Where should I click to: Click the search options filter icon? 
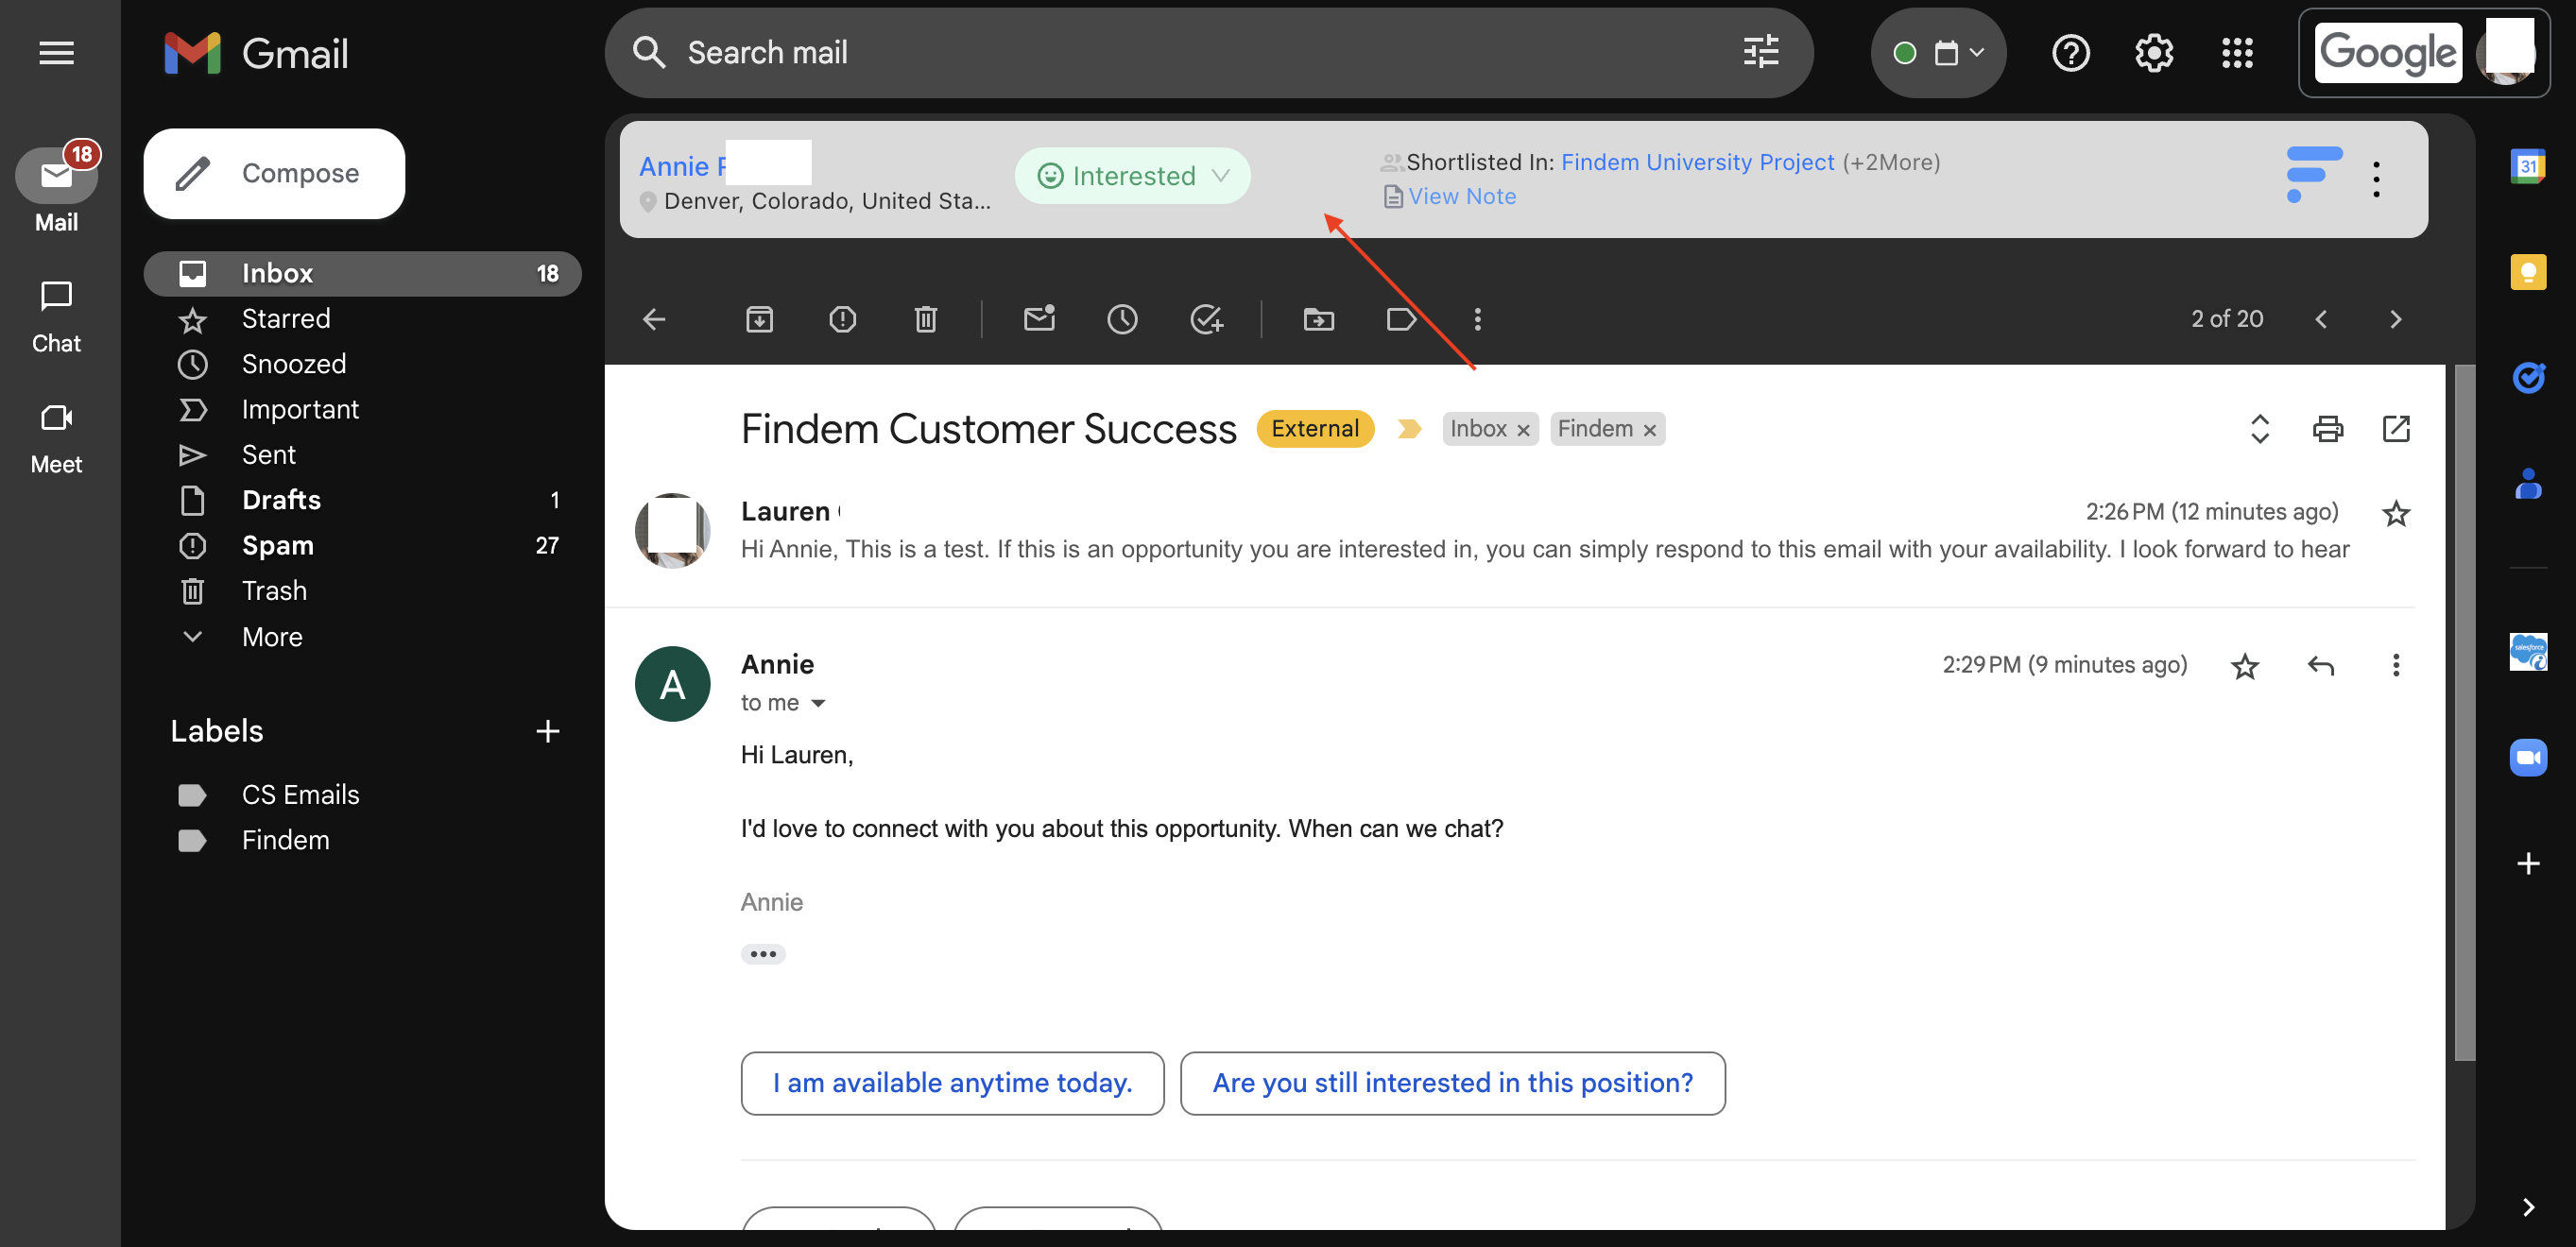[x=1760, y=52]
